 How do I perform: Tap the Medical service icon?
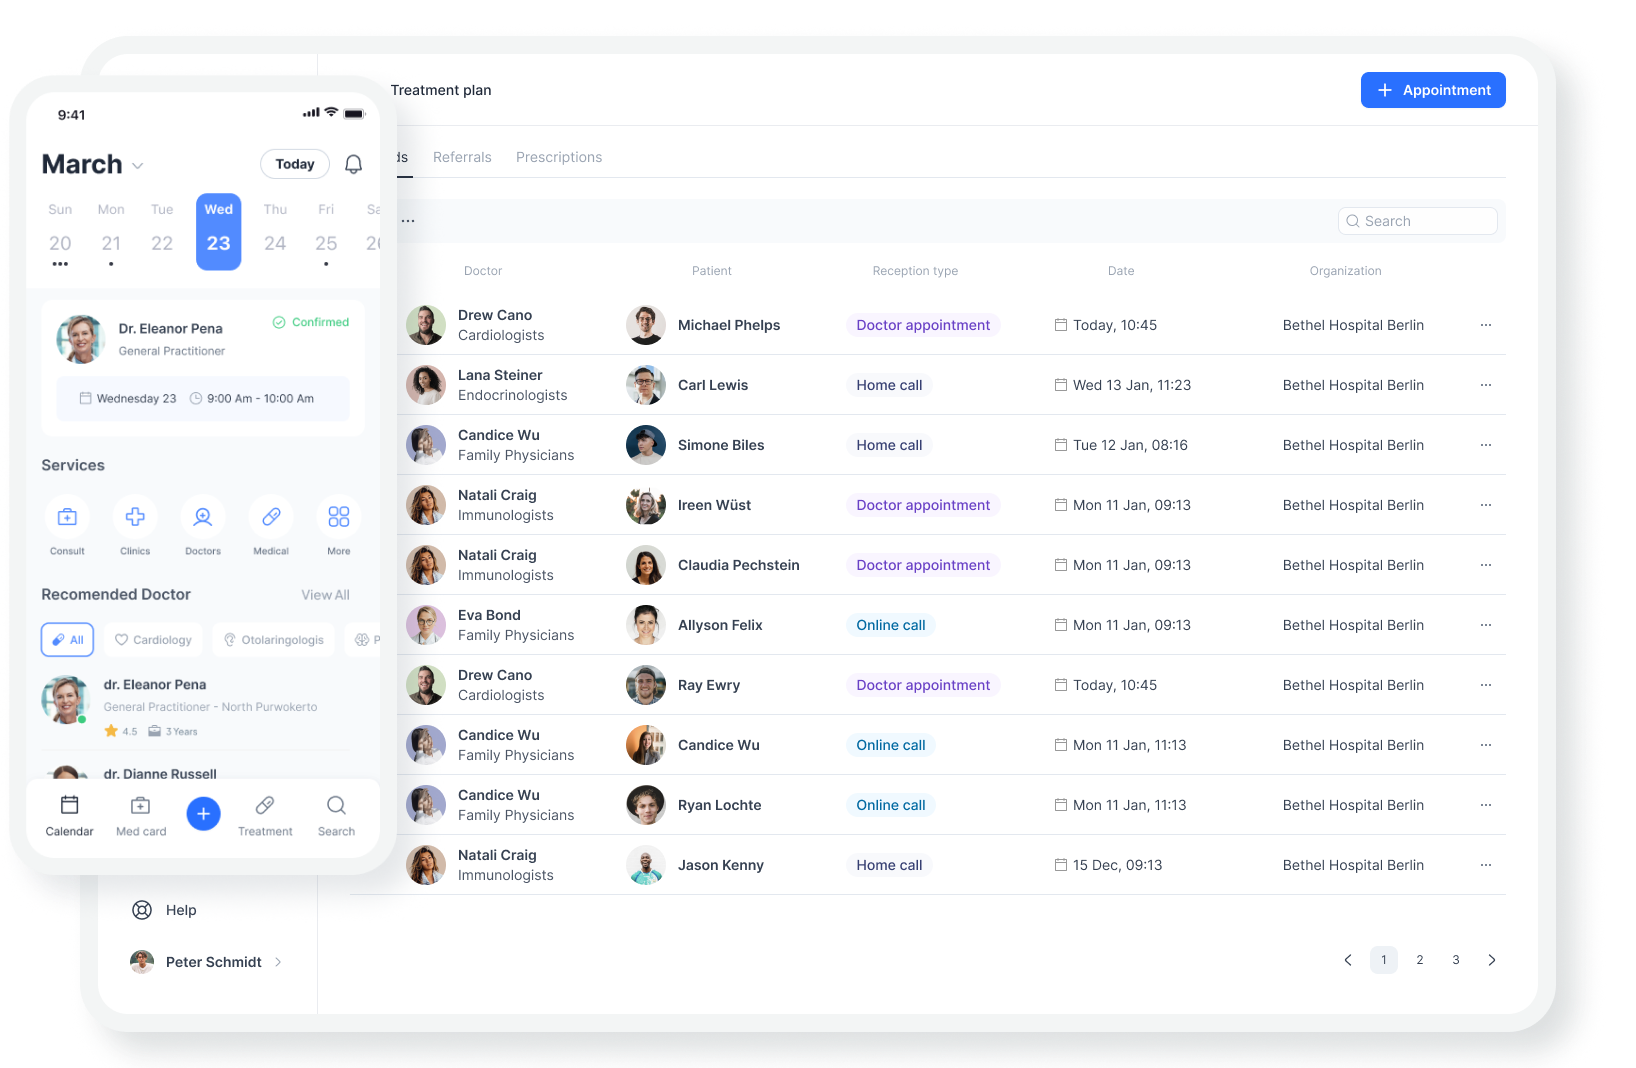[271, 517]
